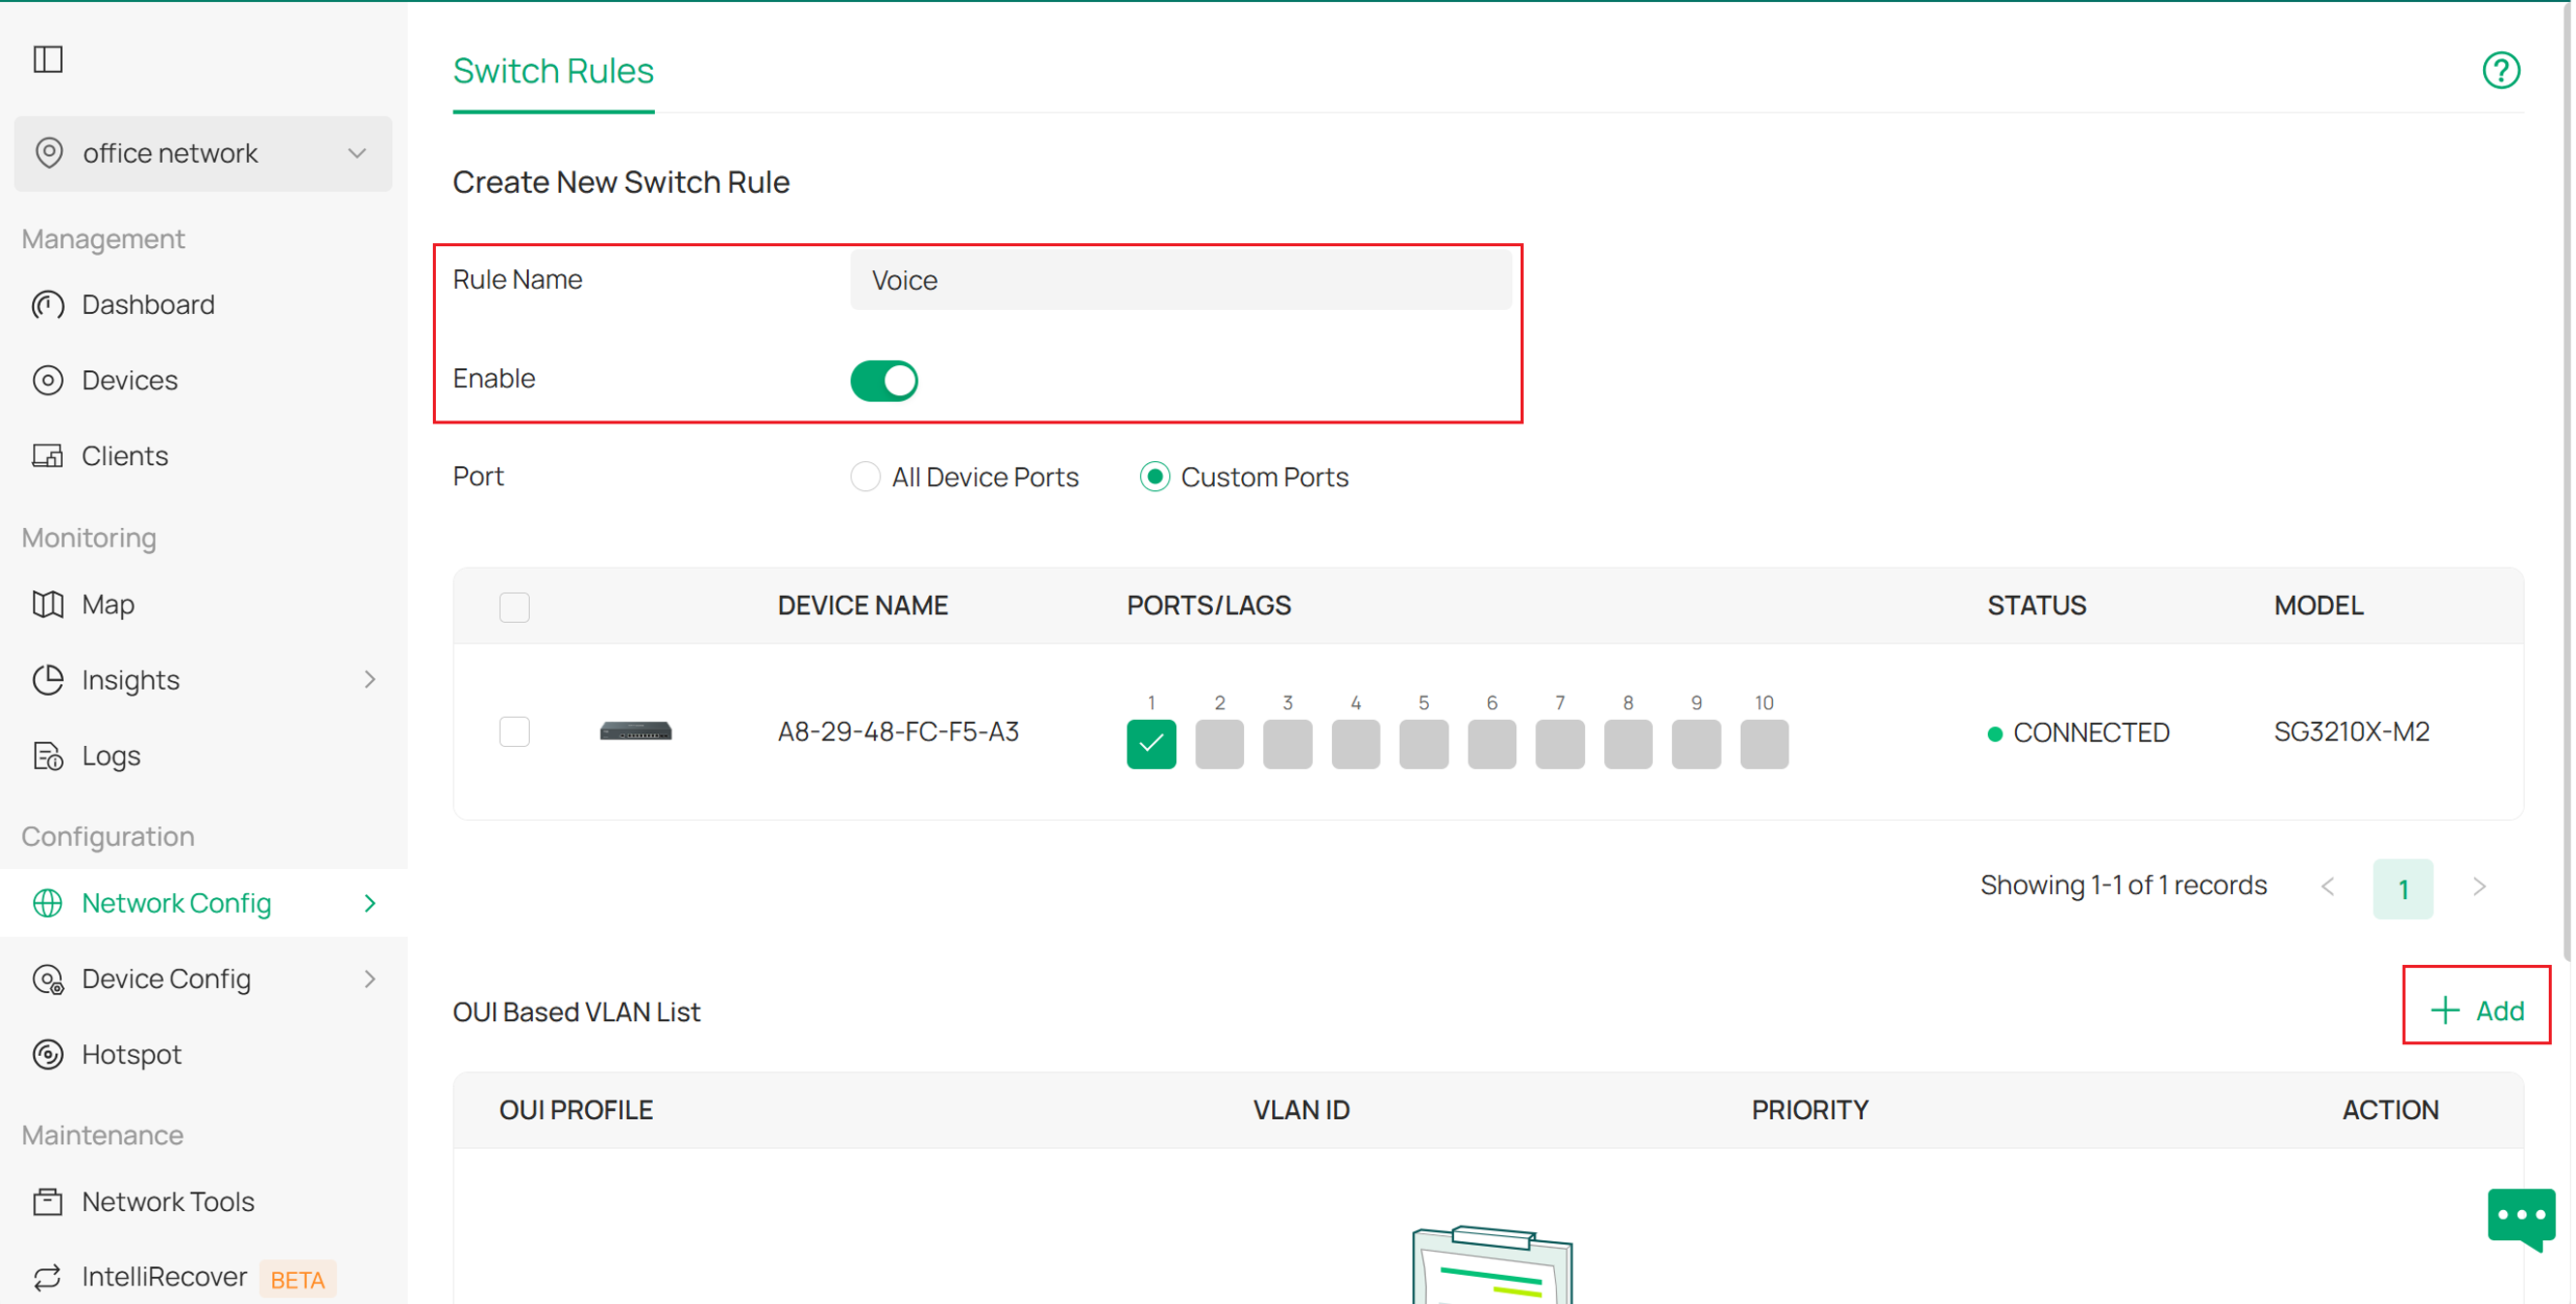This screenshot has width=2576, height=1304.
Task: Select All Device Ports radio button
Action: [865, 477]
